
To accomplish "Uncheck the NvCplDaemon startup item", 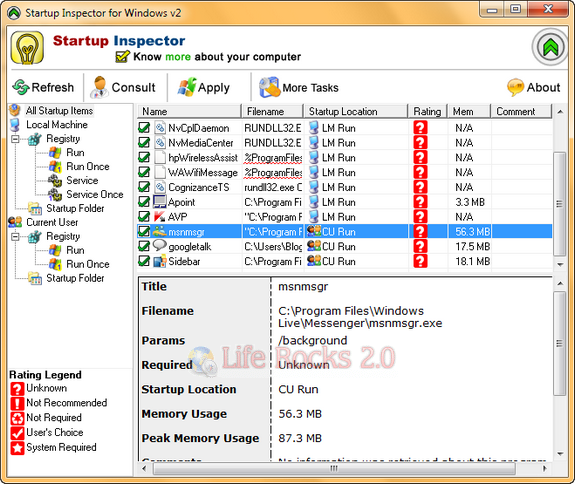I will [x=144, y=128].
